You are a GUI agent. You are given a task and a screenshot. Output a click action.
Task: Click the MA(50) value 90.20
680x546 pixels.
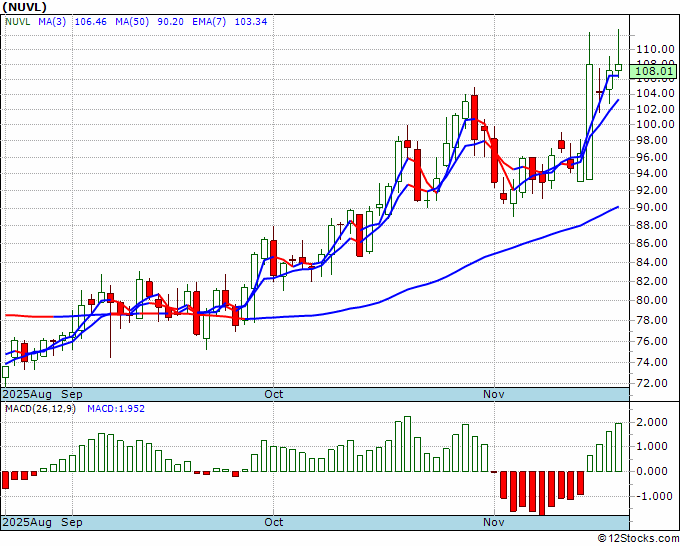pos(170,22)
